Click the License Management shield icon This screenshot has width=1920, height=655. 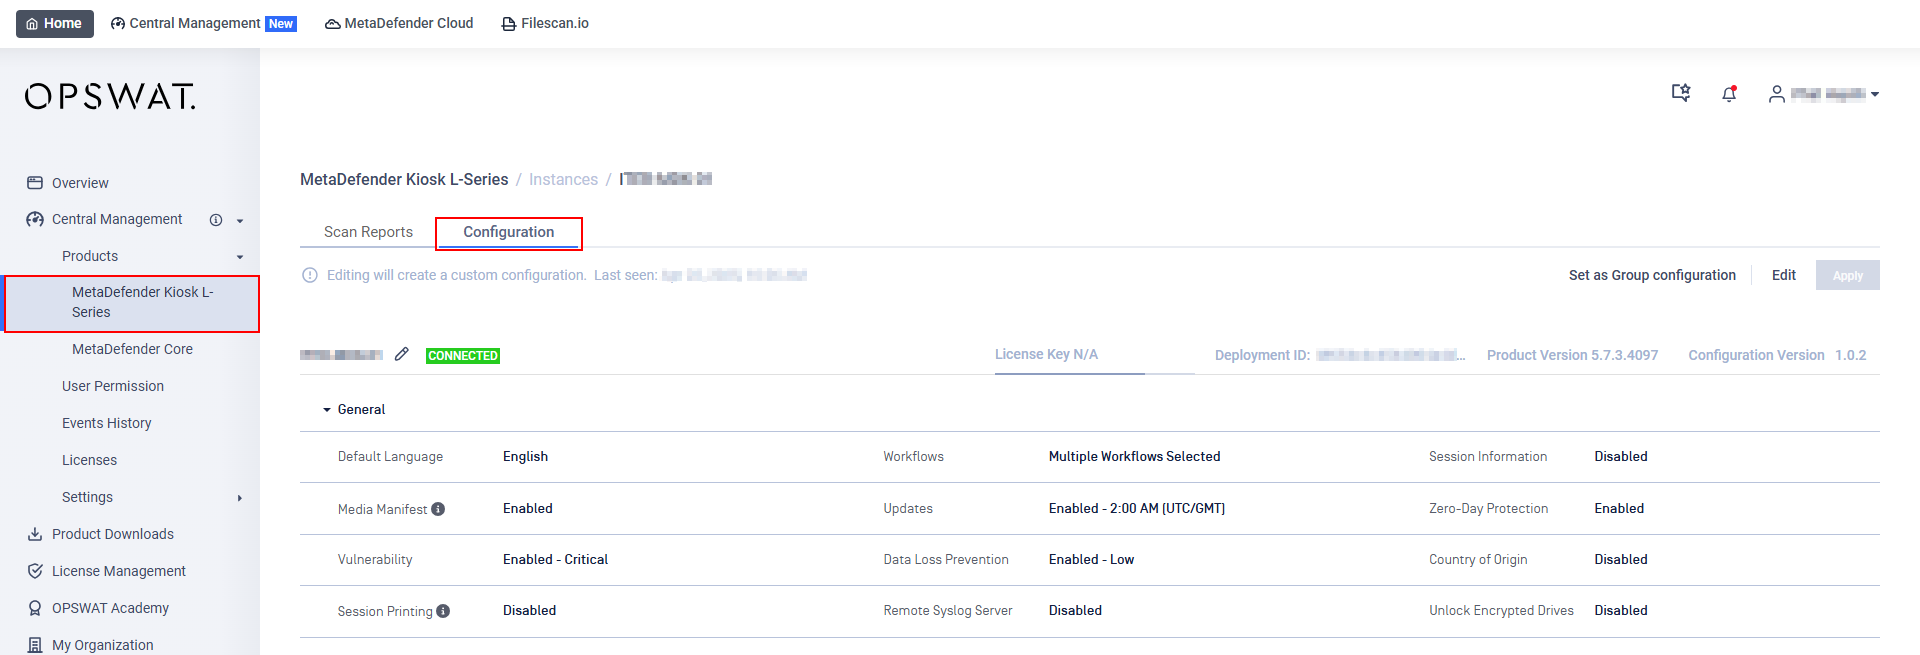point(35,571)
